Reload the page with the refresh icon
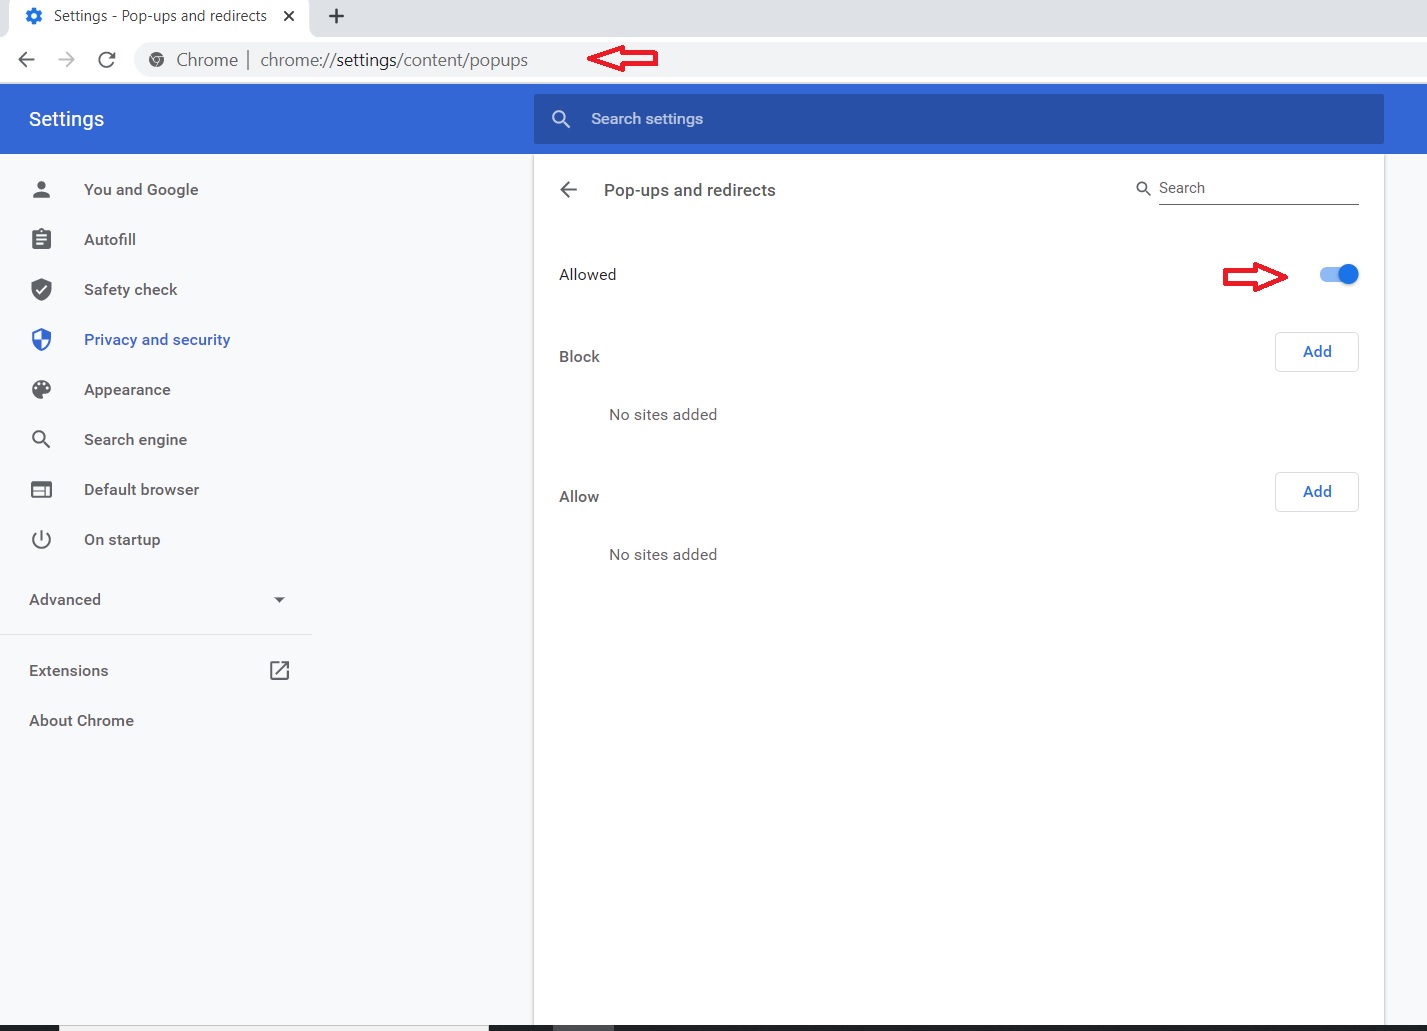1427x1031 pixels. click(107, 60)
